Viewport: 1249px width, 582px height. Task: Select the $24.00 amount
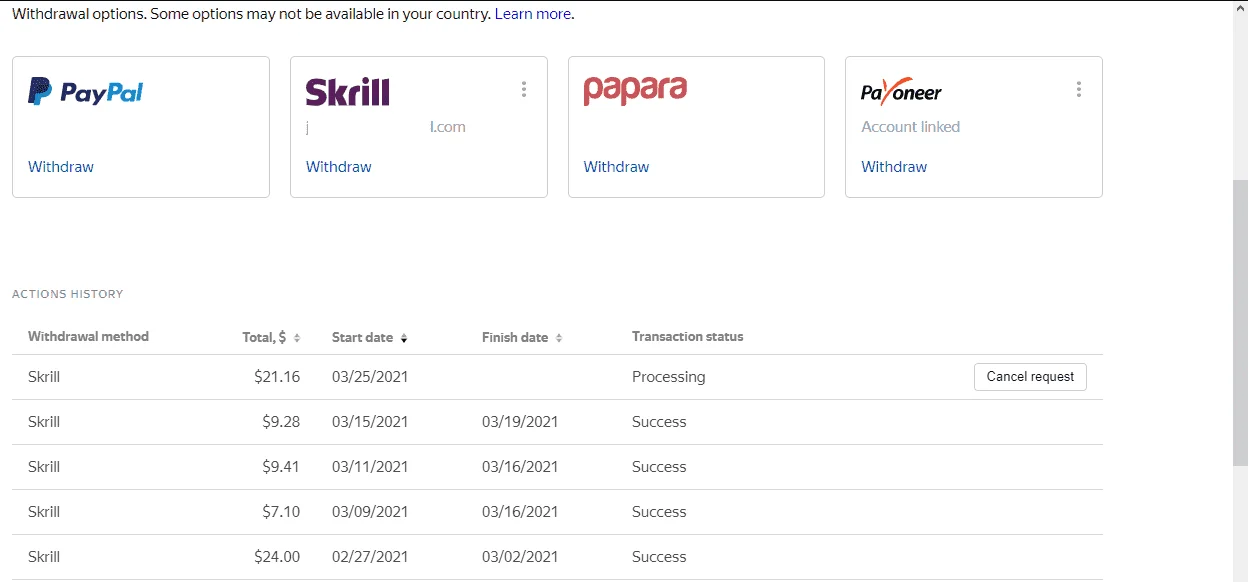click(277, 557)
